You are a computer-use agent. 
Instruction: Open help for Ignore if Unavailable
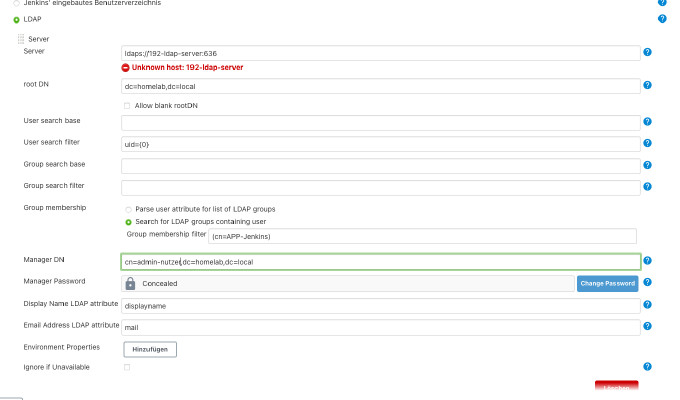647,367
